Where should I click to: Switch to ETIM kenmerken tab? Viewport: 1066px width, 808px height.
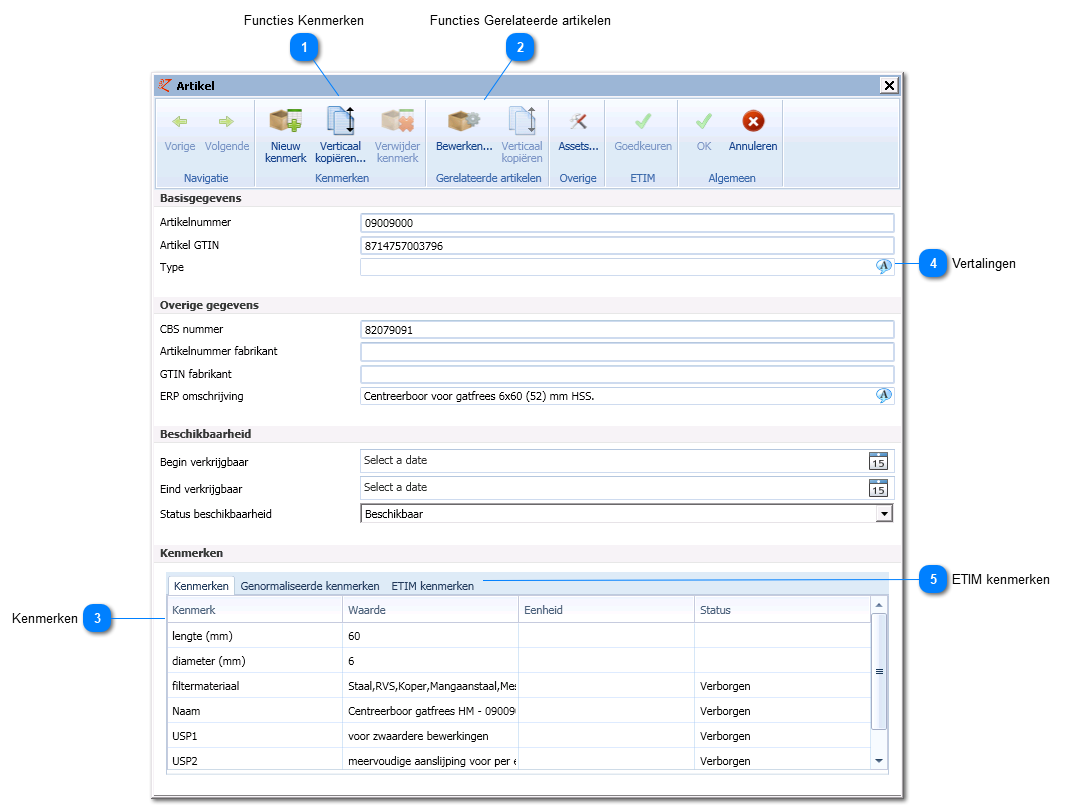coord(432,586)
